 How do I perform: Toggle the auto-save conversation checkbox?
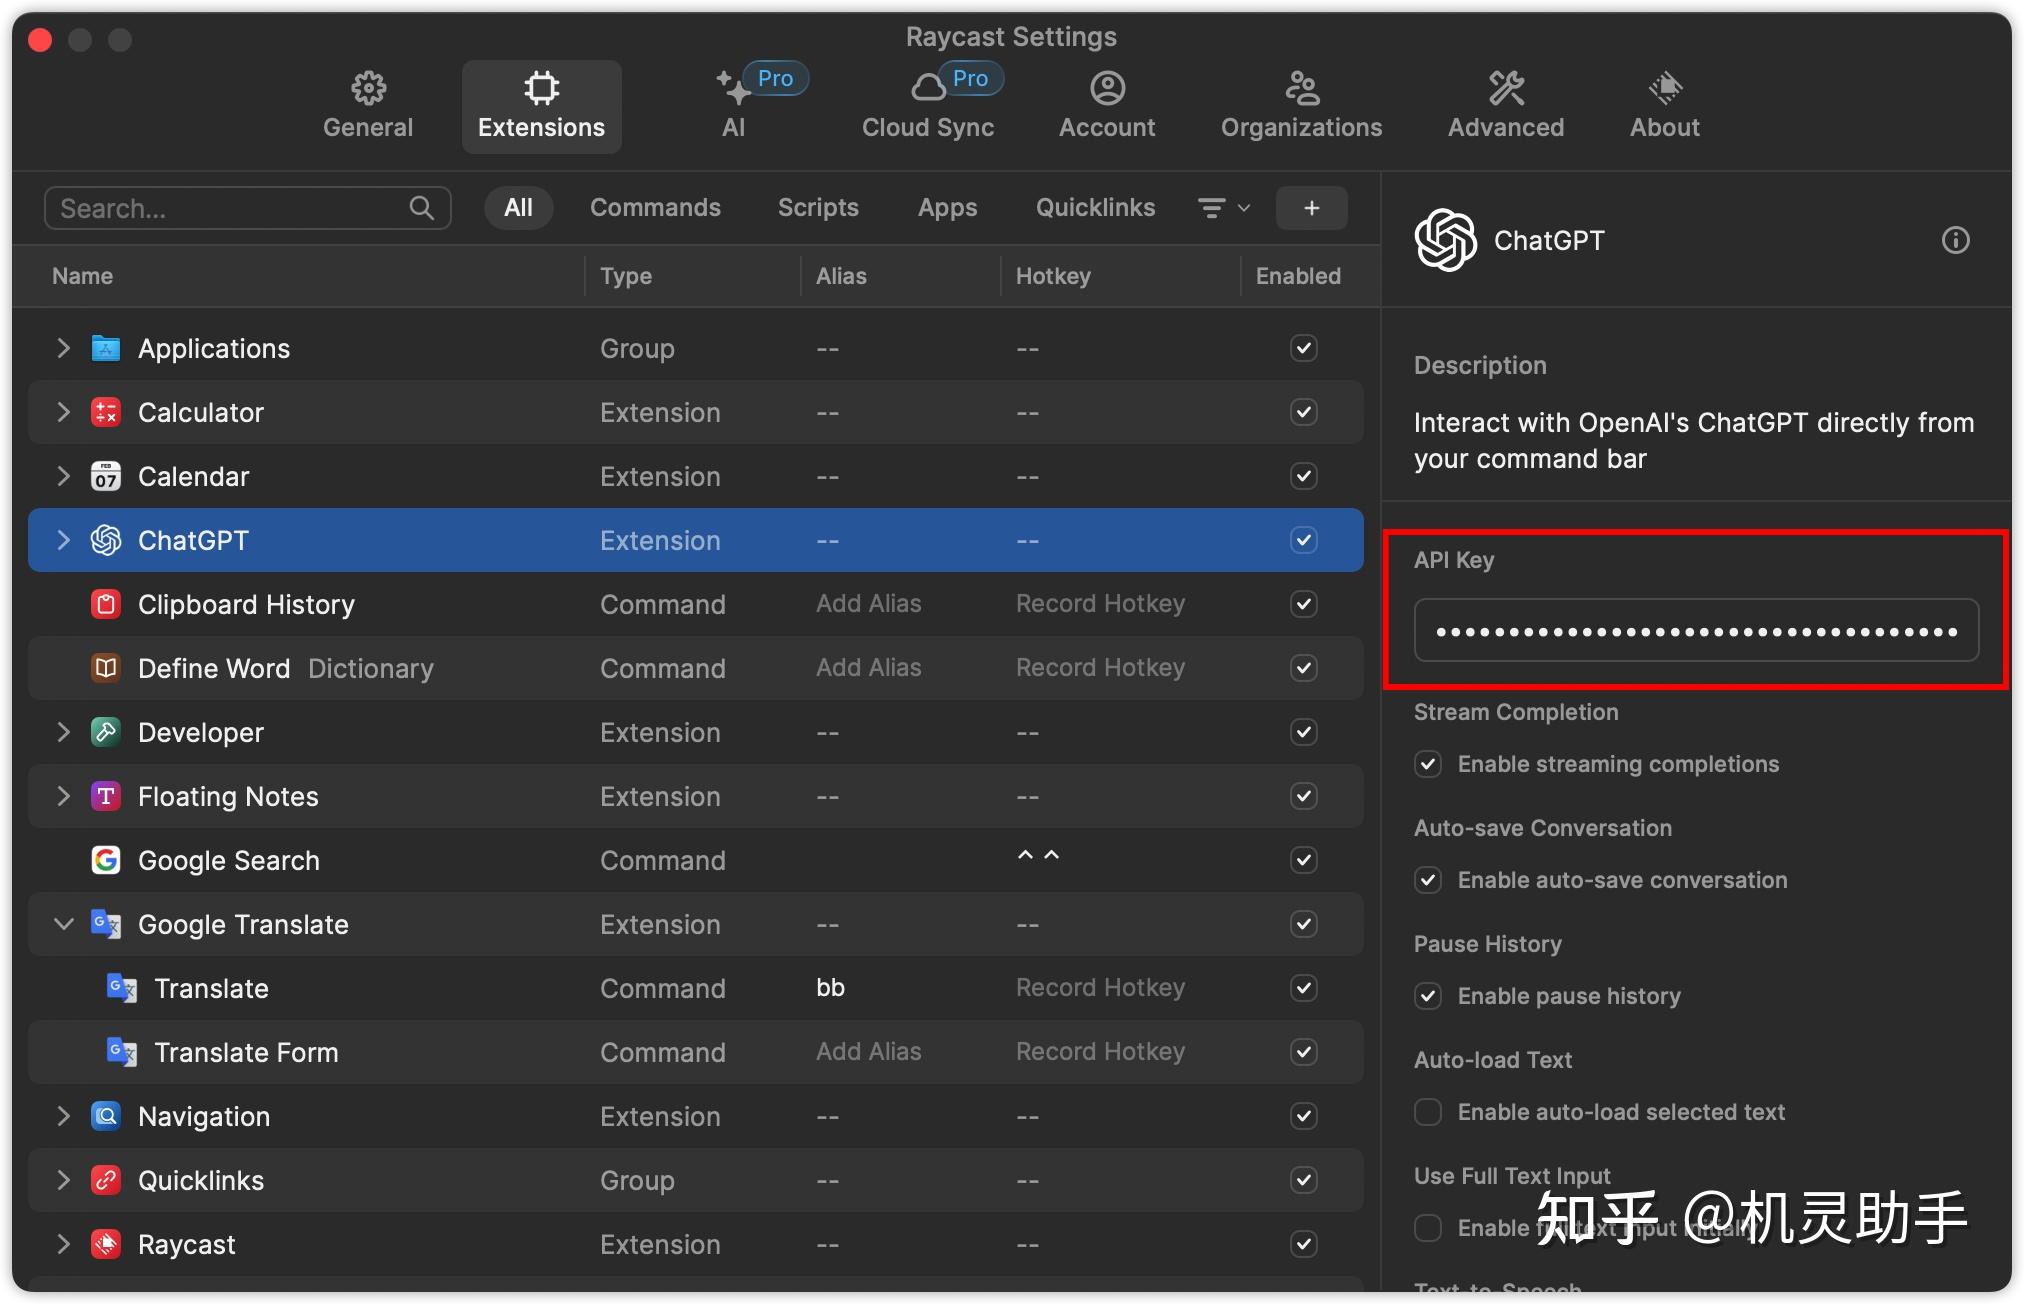click(1428, 880)
